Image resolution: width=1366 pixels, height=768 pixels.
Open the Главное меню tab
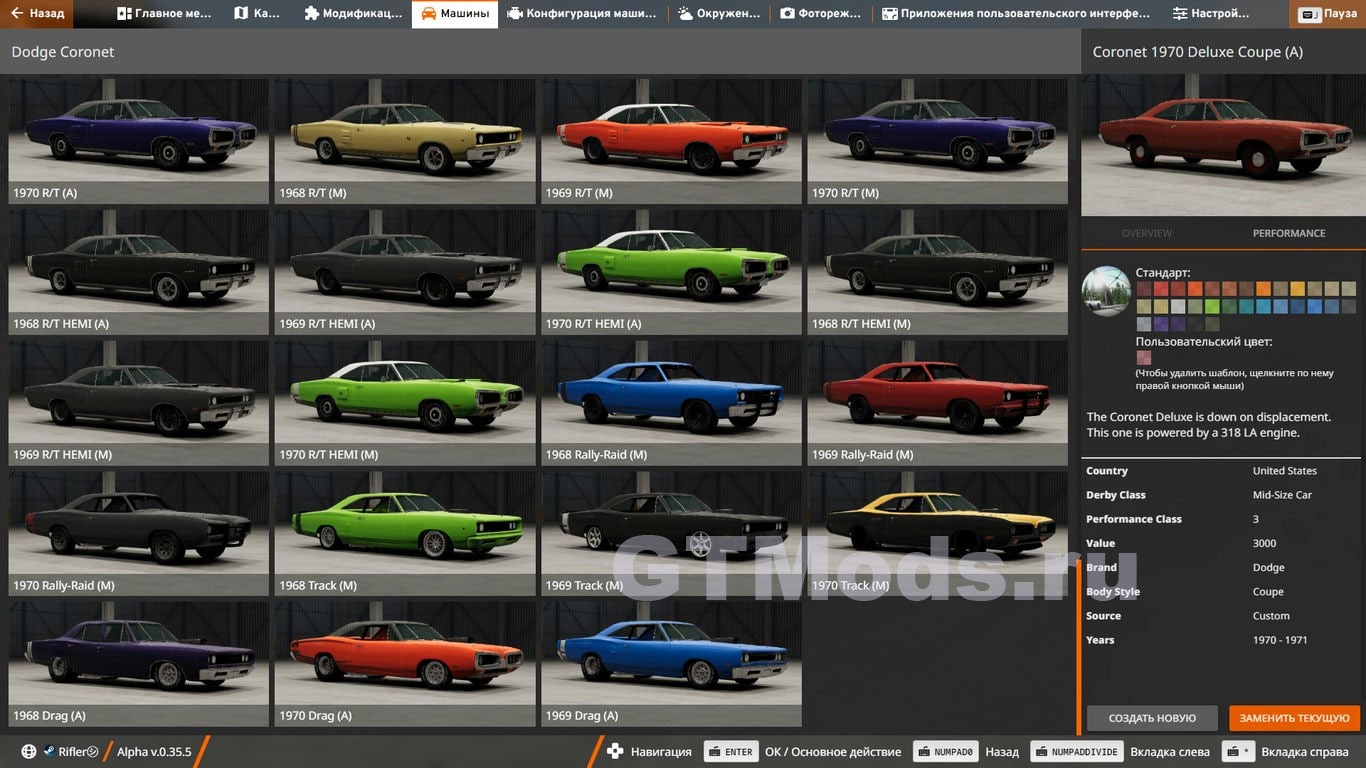(164, 14)
